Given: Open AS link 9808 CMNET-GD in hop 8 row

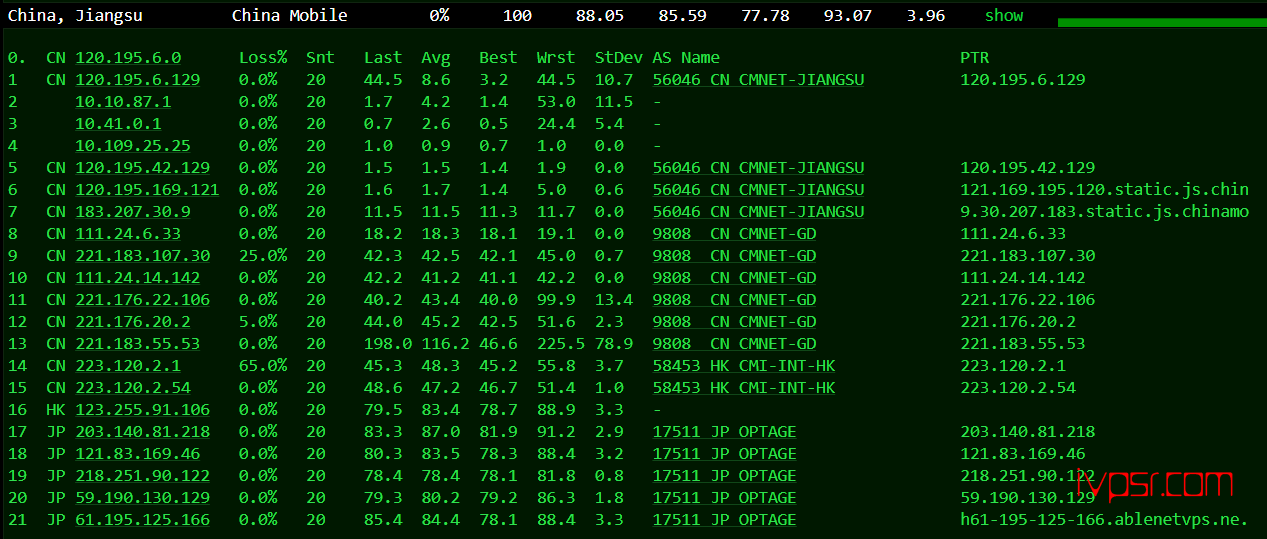Looking at the screenshot, I should (x=734, y=234).
